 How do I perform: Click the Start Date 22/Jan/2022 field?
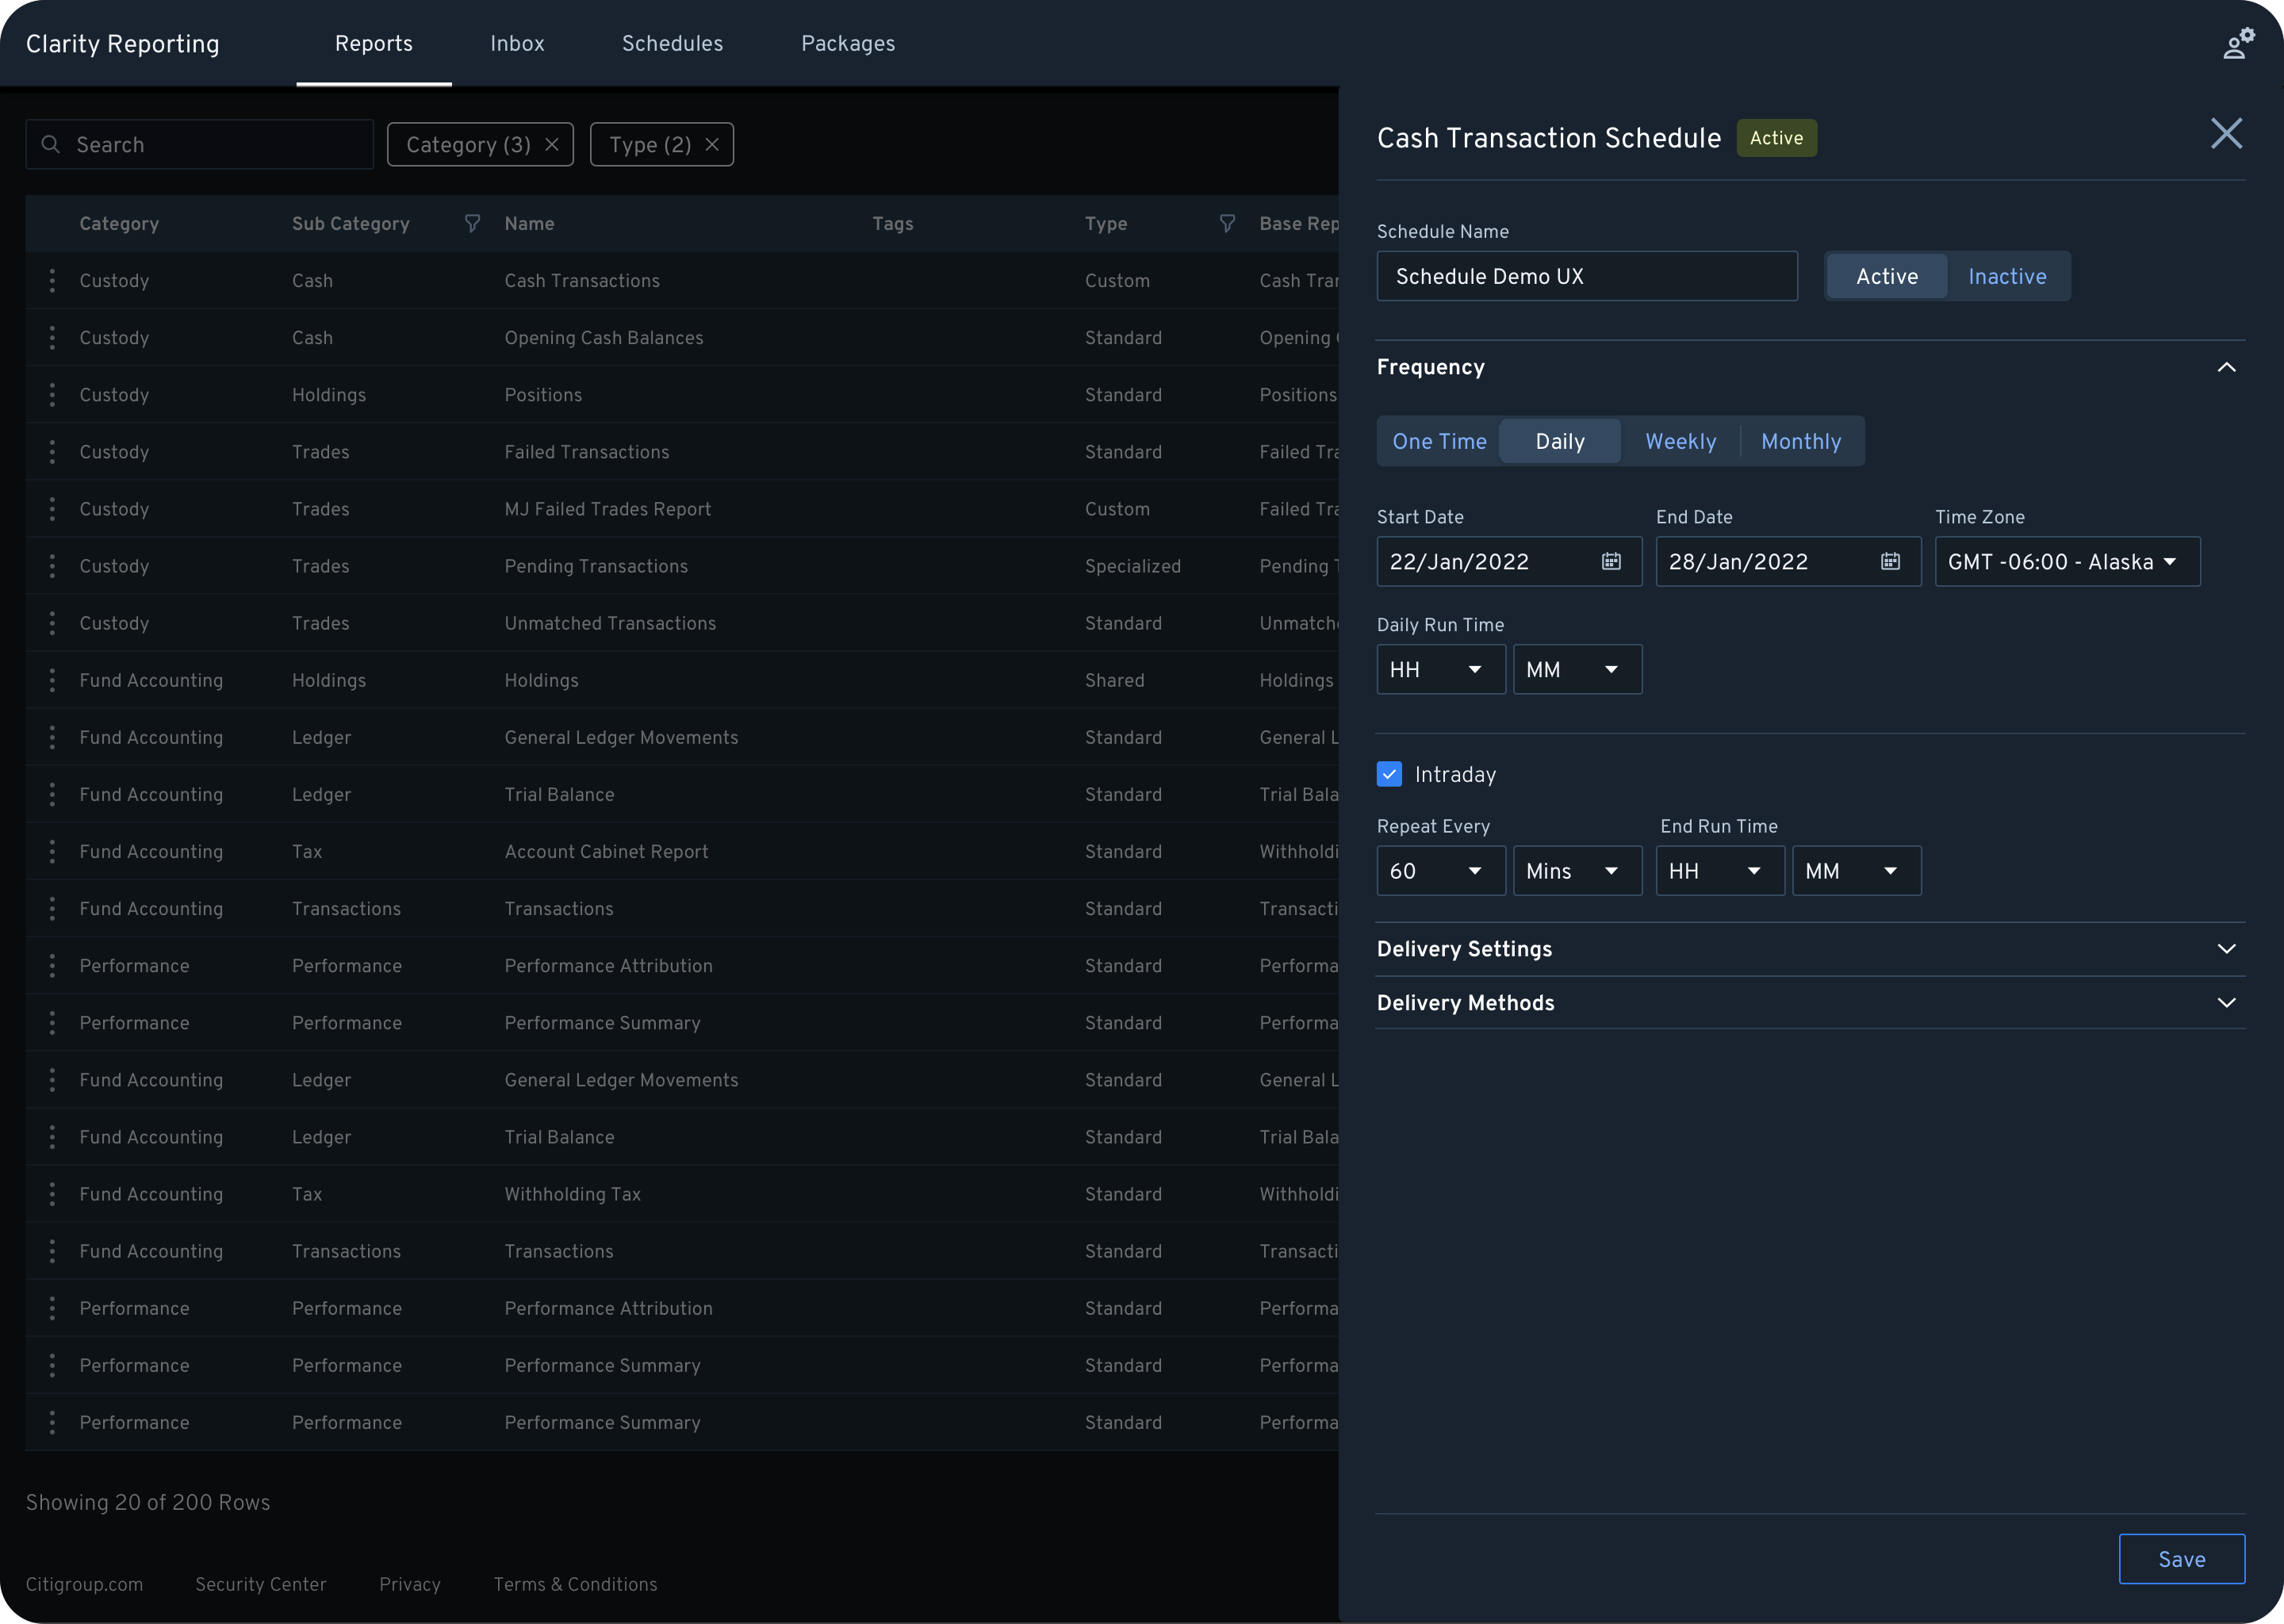(1509, 561)
